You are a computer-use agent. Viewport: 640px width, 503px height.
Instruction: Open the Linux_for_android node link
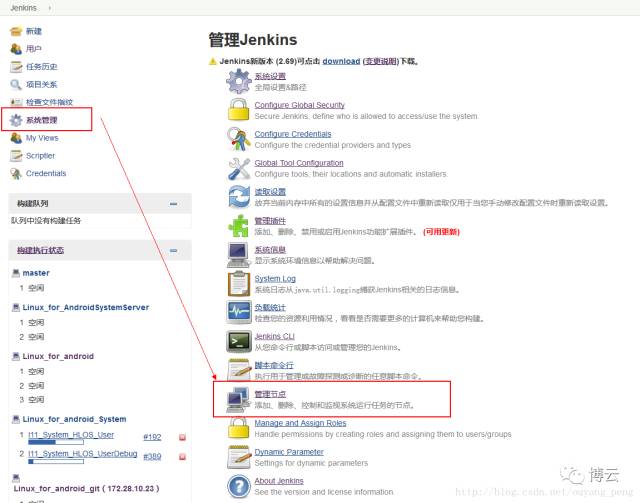[x=58, y=356]
